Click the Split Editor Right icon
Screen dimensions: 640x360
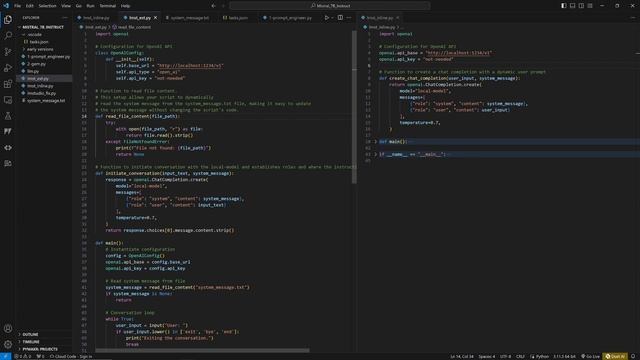pos(340,18)
